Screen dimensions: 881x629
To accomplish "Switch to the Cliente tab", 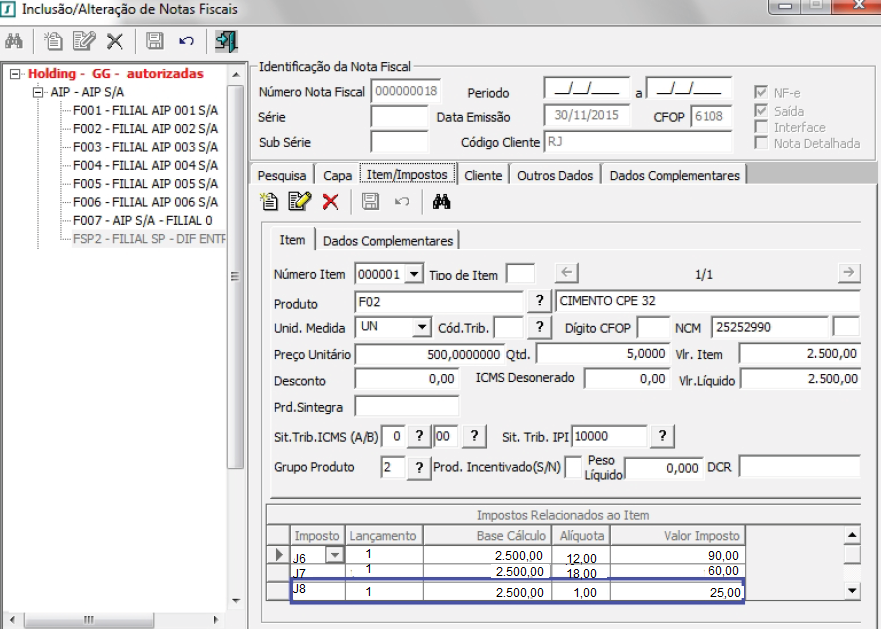I will [483, 175].
